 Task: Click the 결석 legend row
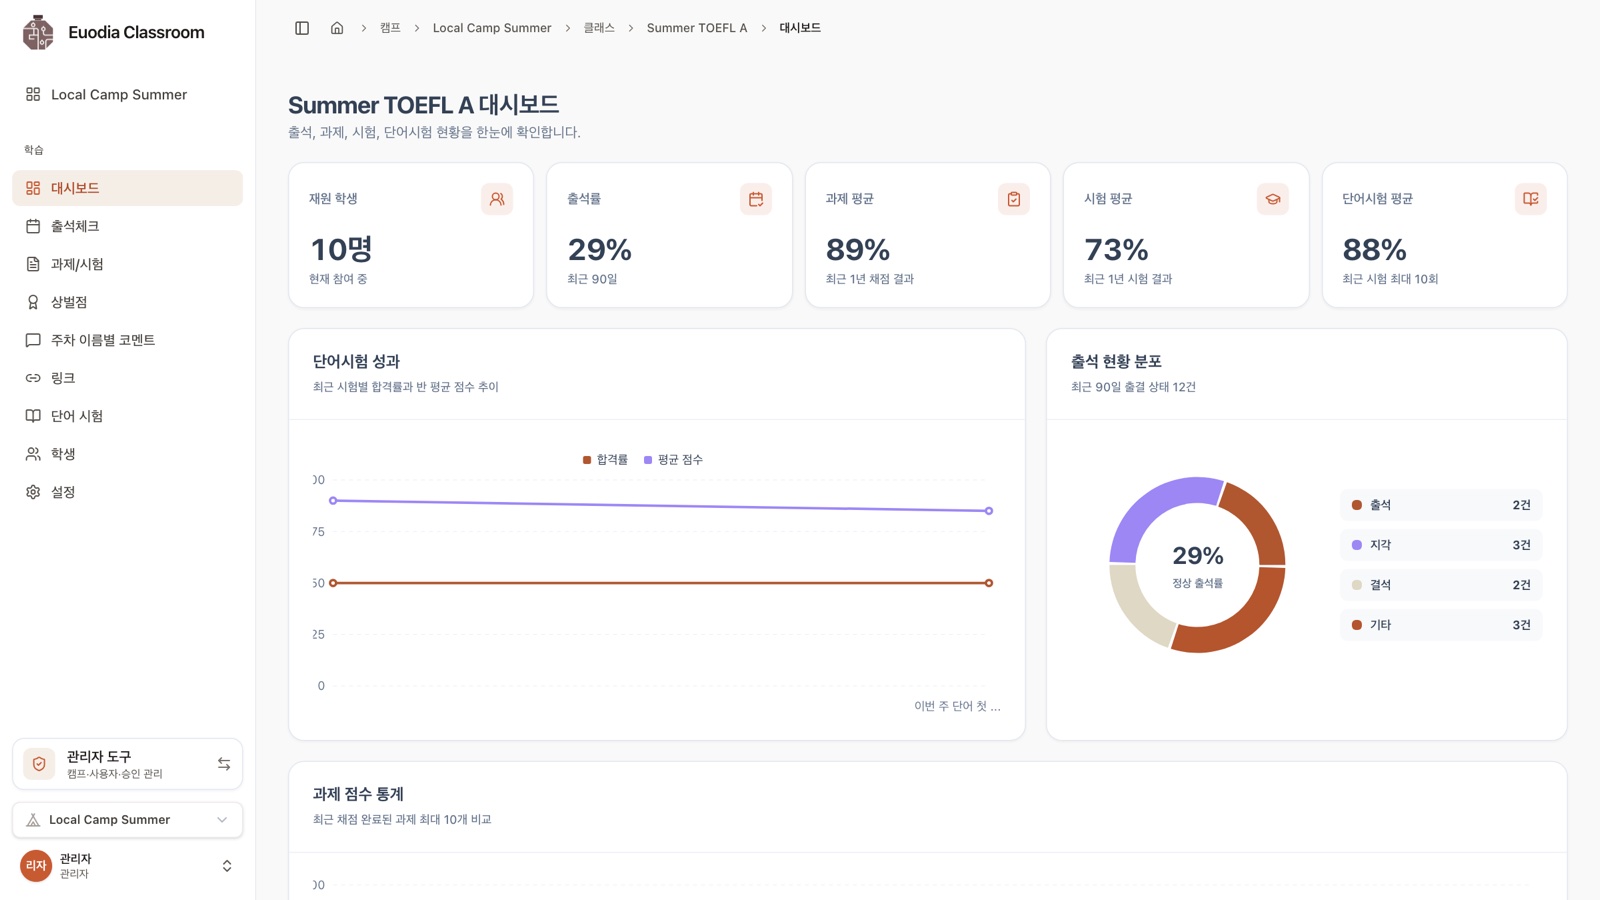(1441, 585)
